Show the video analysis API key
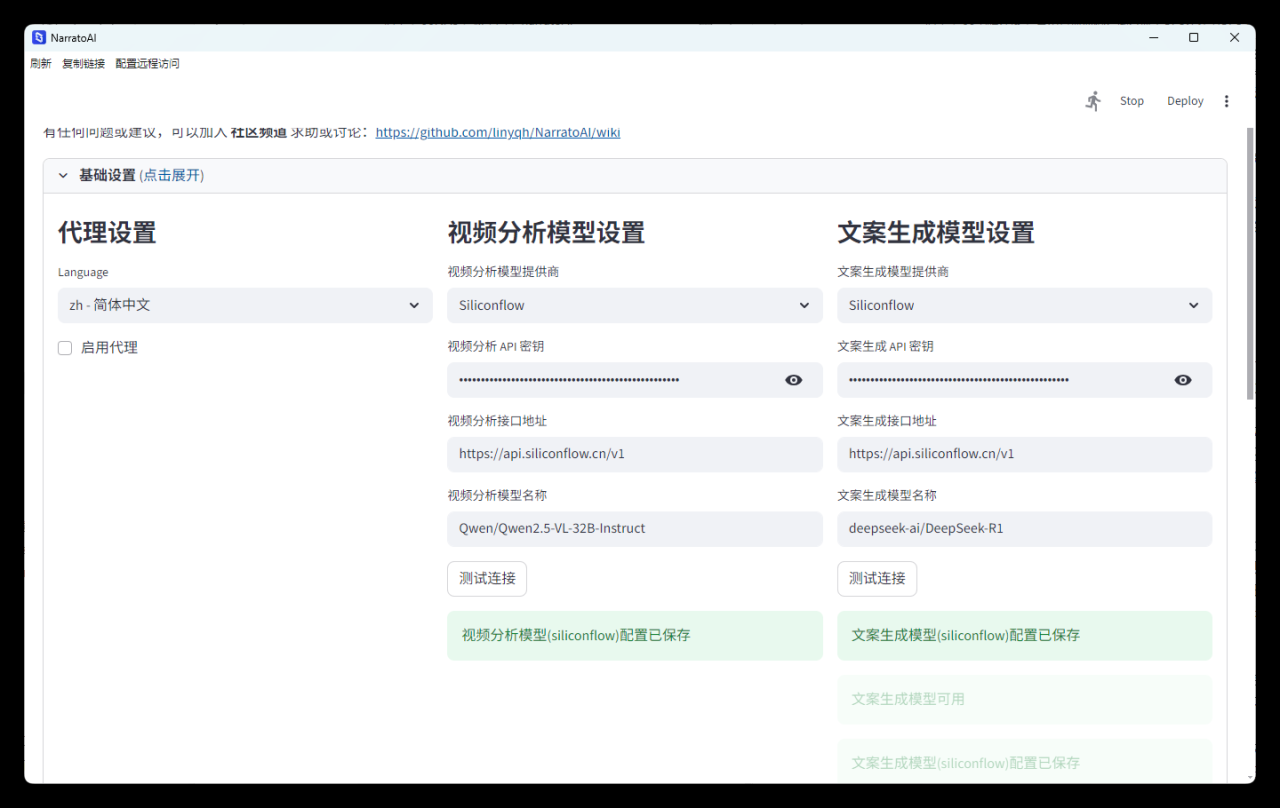1280x808 pixels. (x=794, y=380)
